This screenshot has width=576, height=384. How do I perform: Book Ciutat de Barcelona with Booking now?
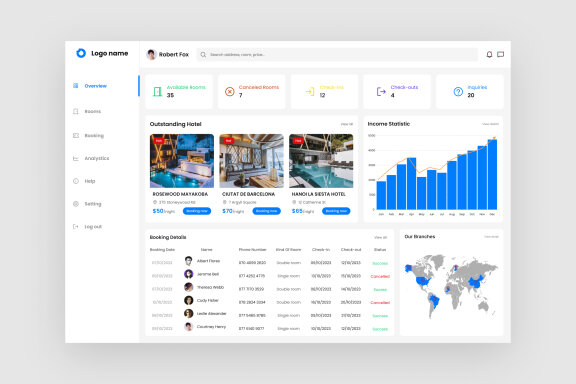(x=266, y=211)
